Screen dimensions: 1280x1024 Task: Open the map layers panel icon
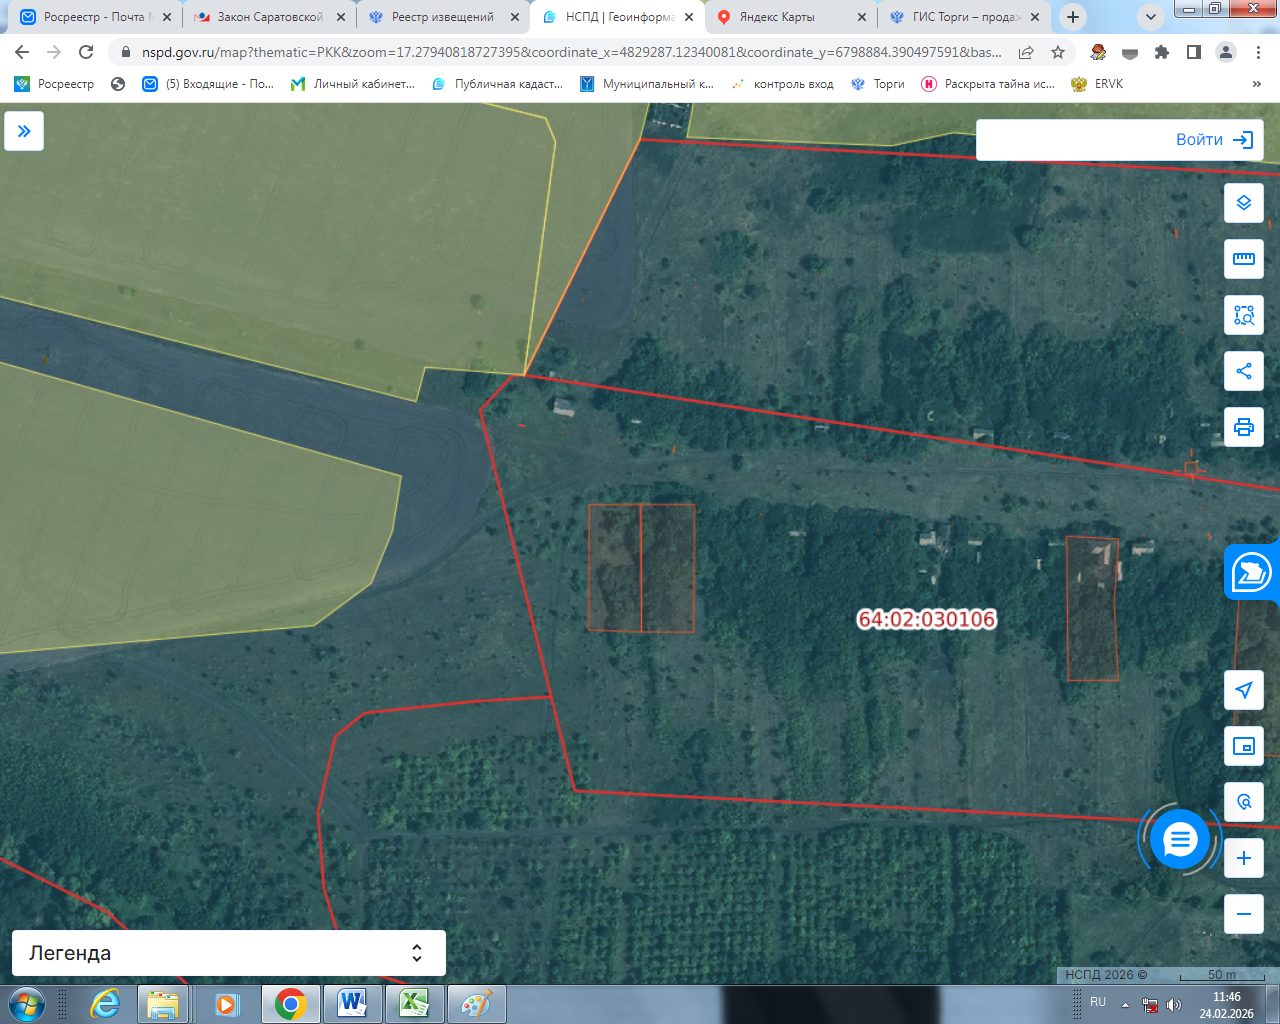tap(1244, 203)
